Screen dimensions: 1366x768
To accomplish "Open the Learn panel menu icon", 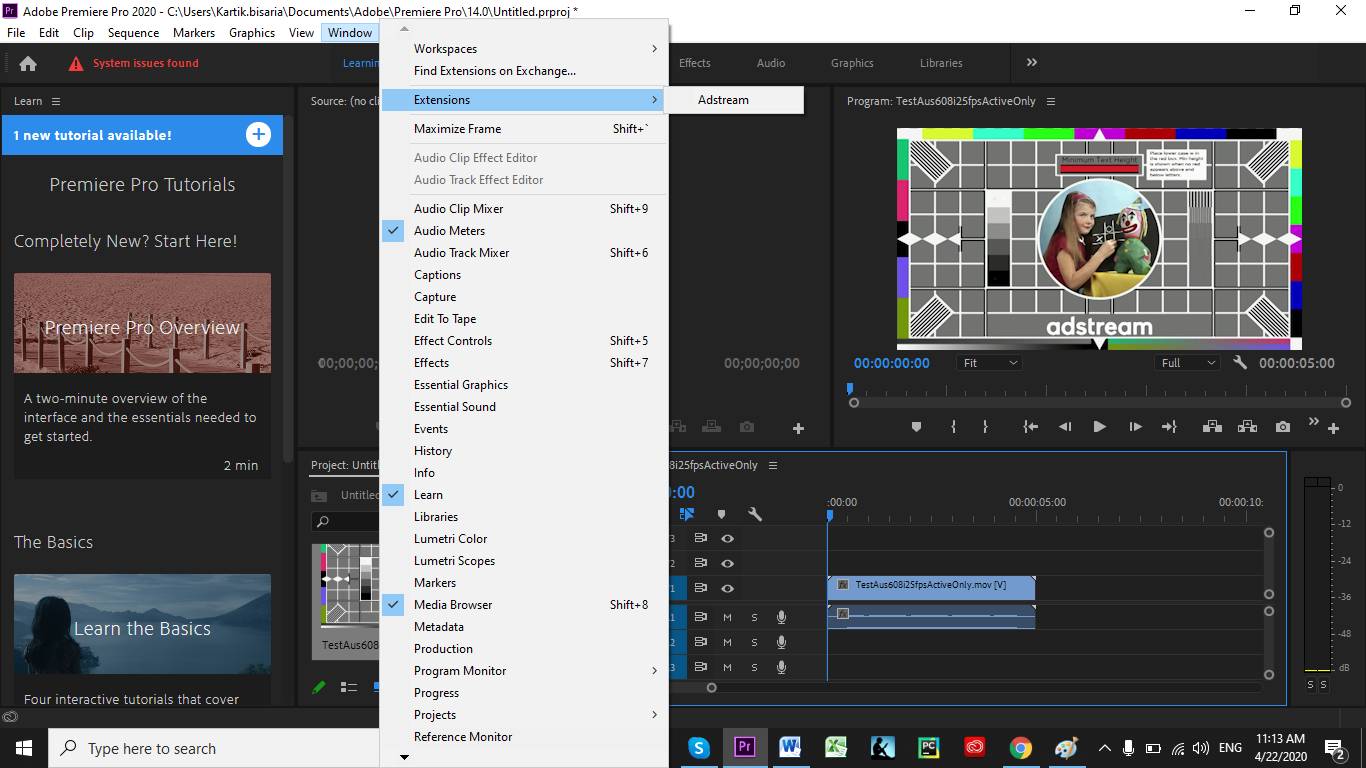I will pos(56,101).
